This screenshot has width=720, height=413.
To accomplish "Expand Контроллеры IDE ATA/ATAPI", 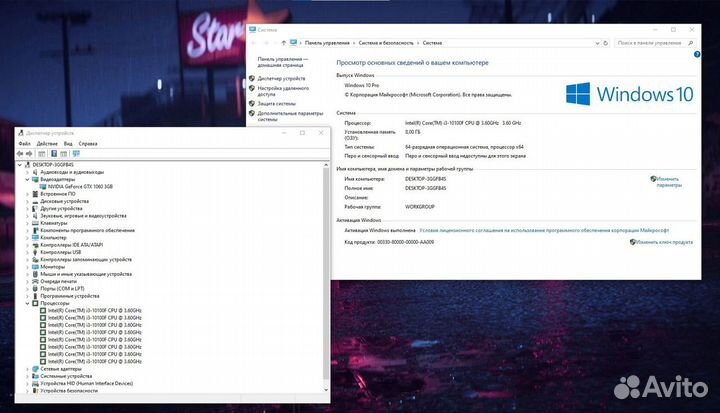I will 28,245.
